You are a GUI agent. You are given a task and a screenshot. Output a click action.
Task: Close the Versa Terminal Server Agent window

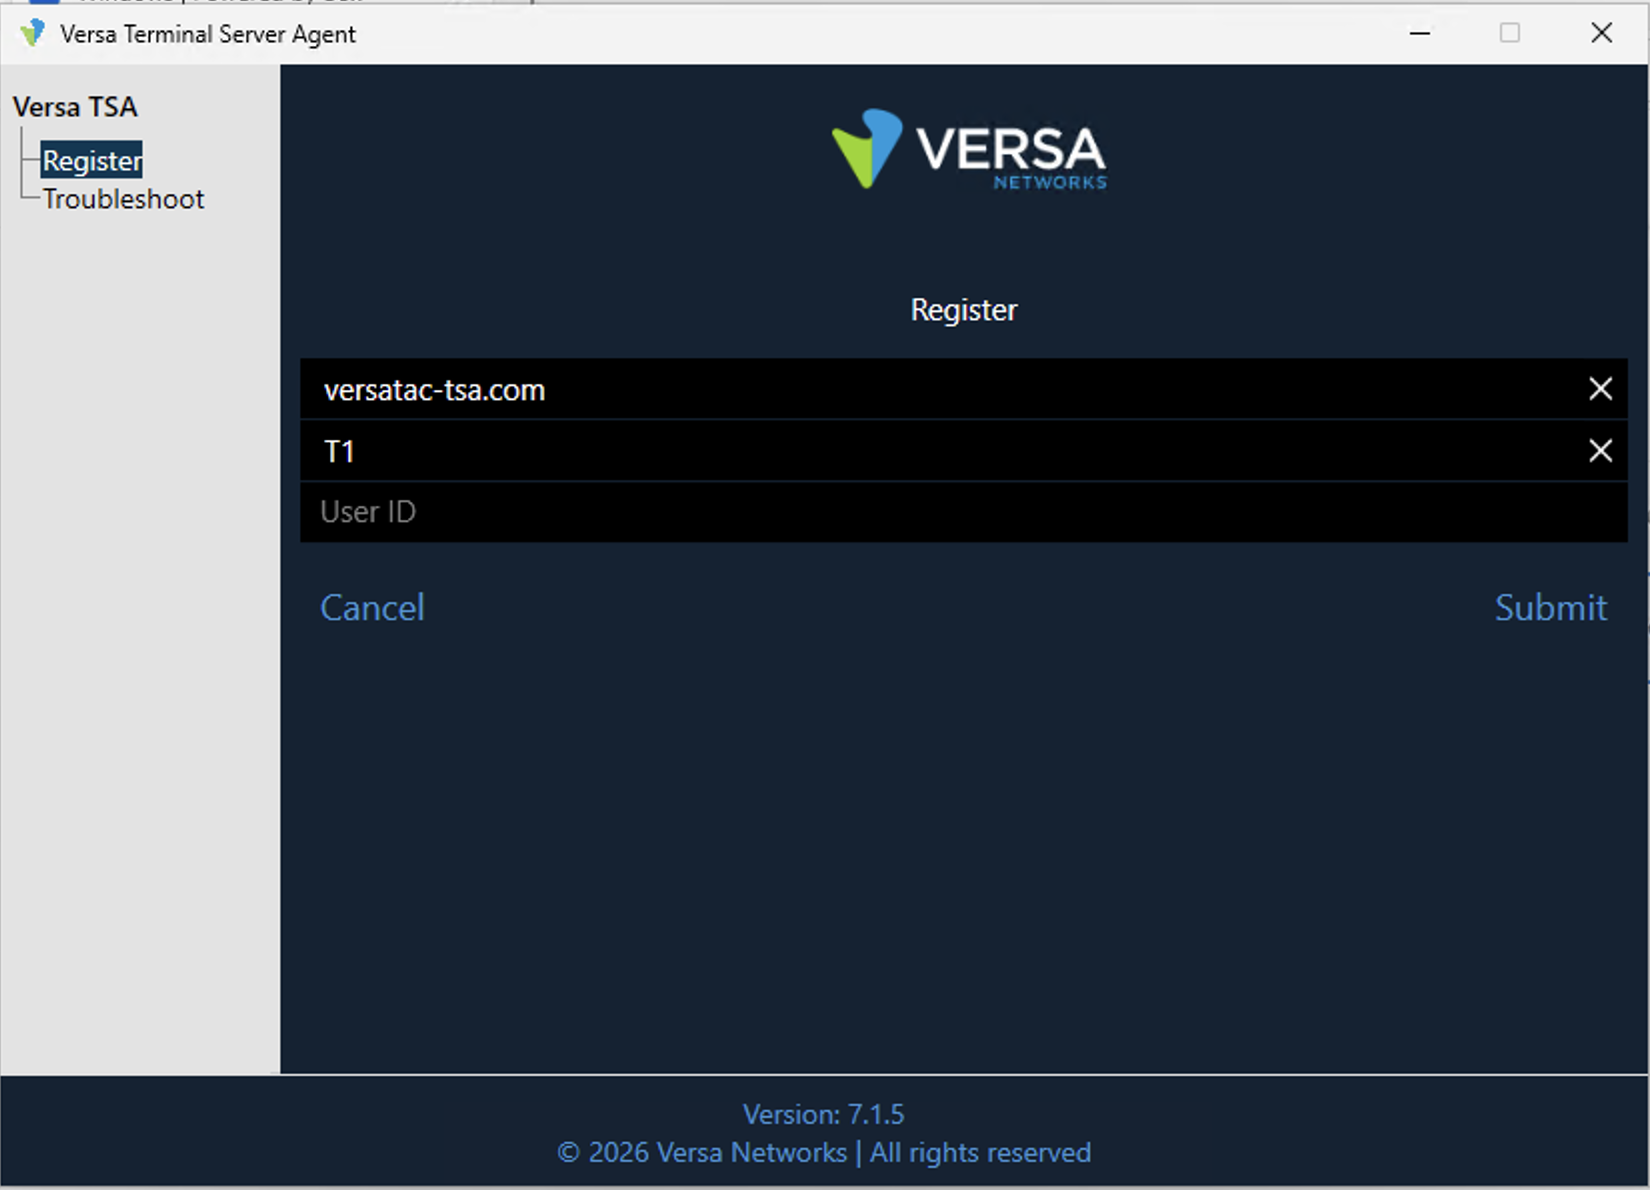pos(1601,33)
